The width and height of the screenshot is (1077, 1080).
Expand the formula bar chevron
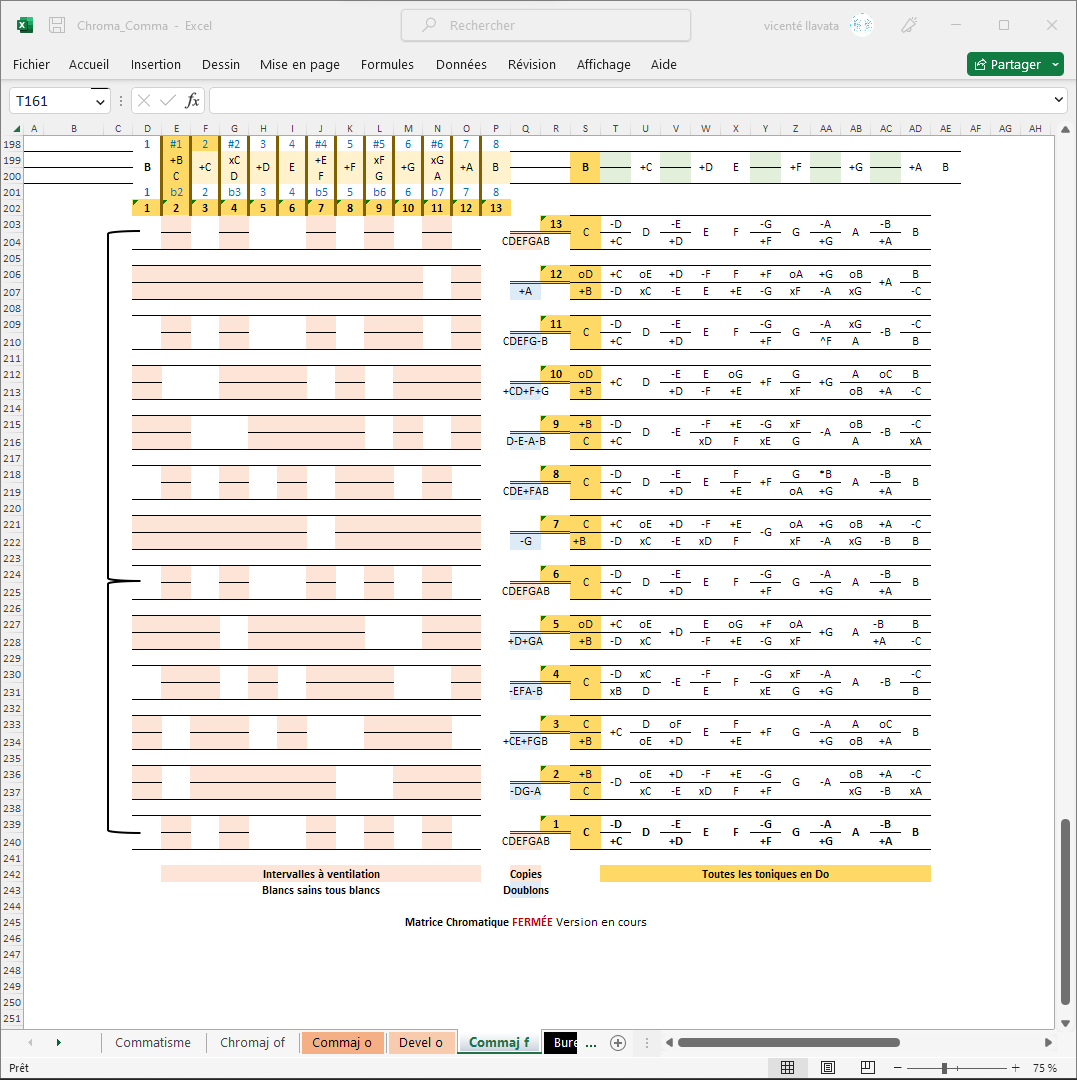click(x=1060, y=101)
